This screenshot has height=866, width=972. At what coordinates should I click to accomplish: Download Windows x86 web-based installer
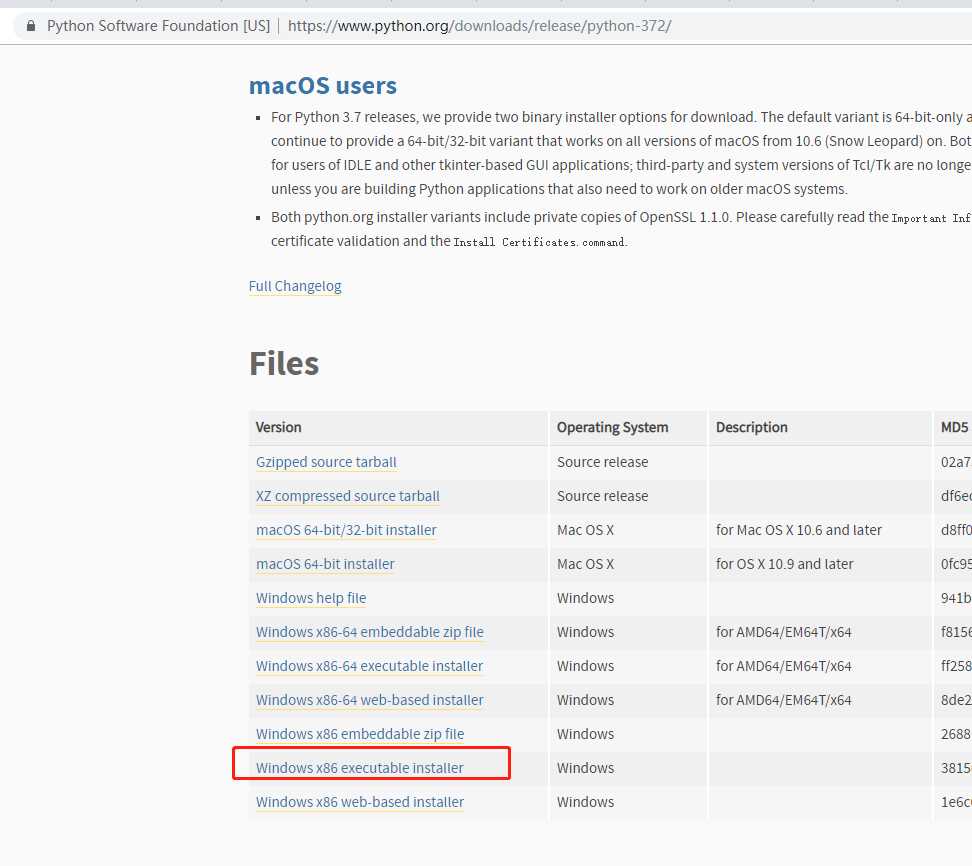tap(360, 802)
